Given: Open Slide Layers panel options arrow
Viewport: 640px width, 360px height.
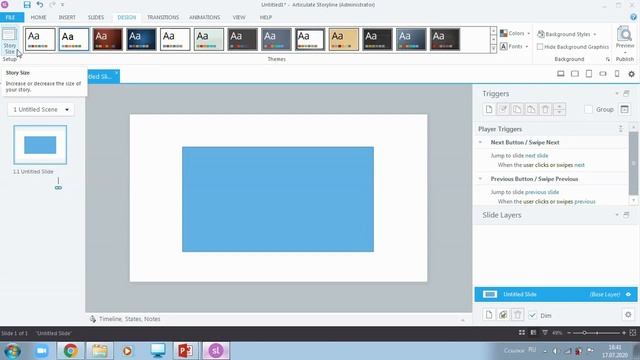Looking at the screenshot, I should point(617,215).
